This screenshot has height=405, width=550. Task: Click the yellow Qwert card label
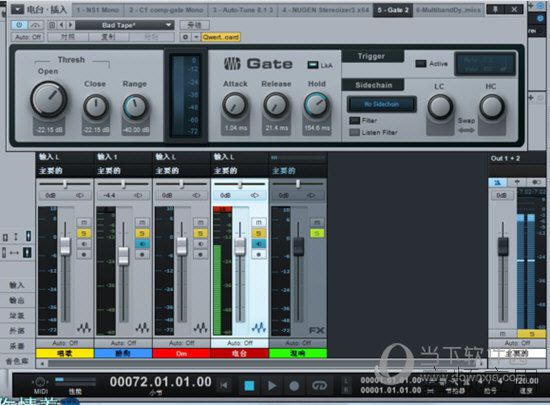coord(221,37)
